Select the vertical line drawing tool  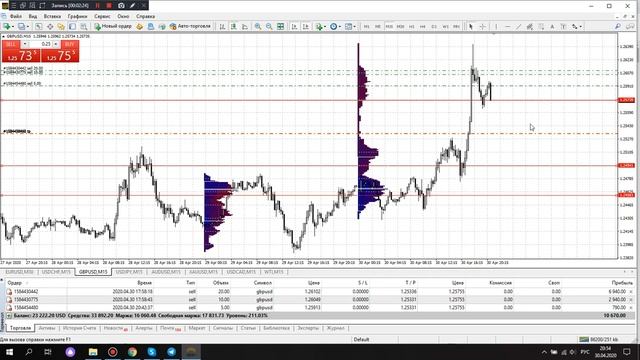pos(496,26)
